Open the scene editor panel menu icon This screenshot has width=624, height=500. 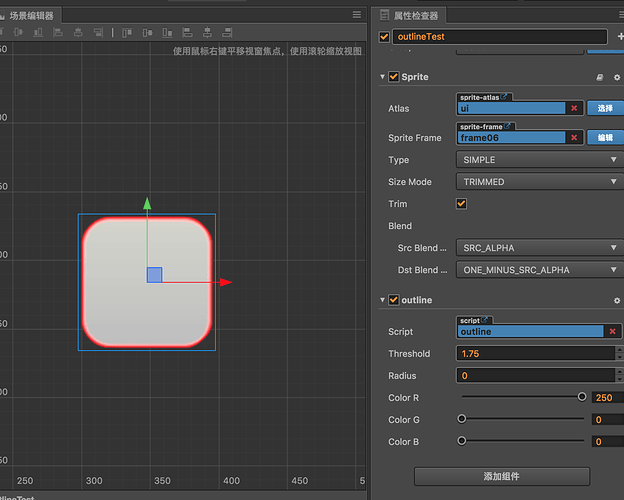pyautogui.click(x=357, y=15)
